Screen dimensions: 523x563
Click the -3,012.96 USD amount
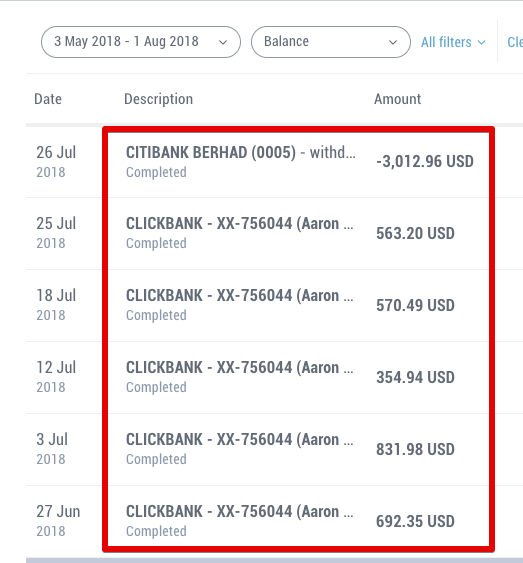tap(425, 161)
